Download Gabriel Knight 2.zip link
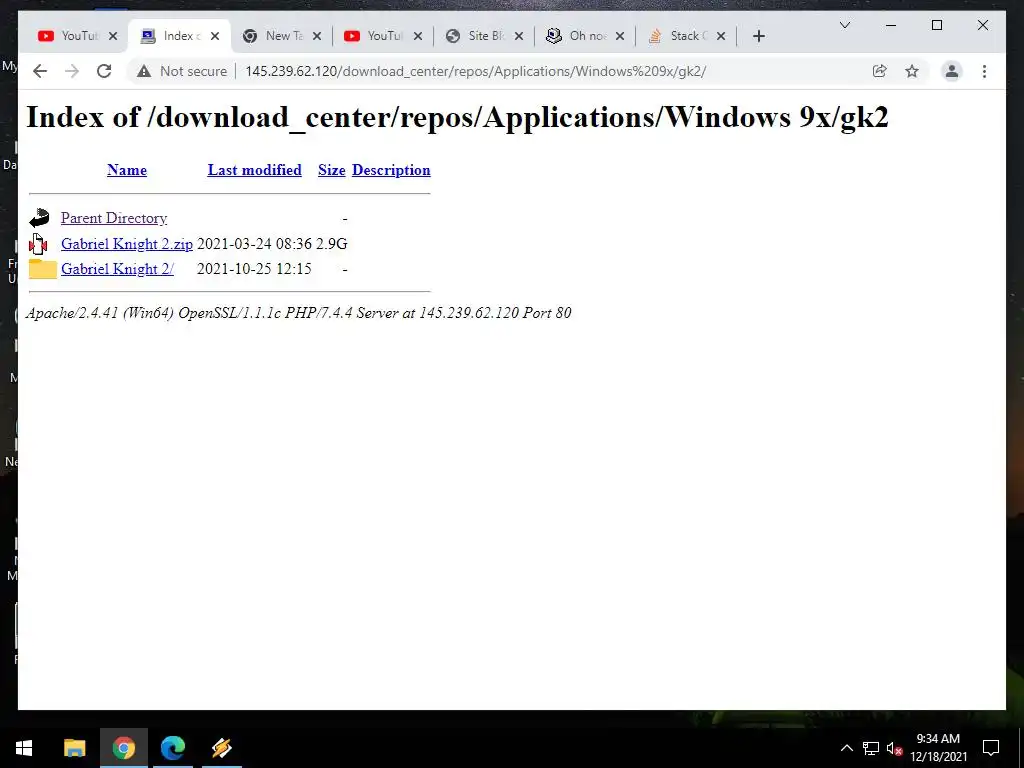1024x768 pixels. [127, 244]
